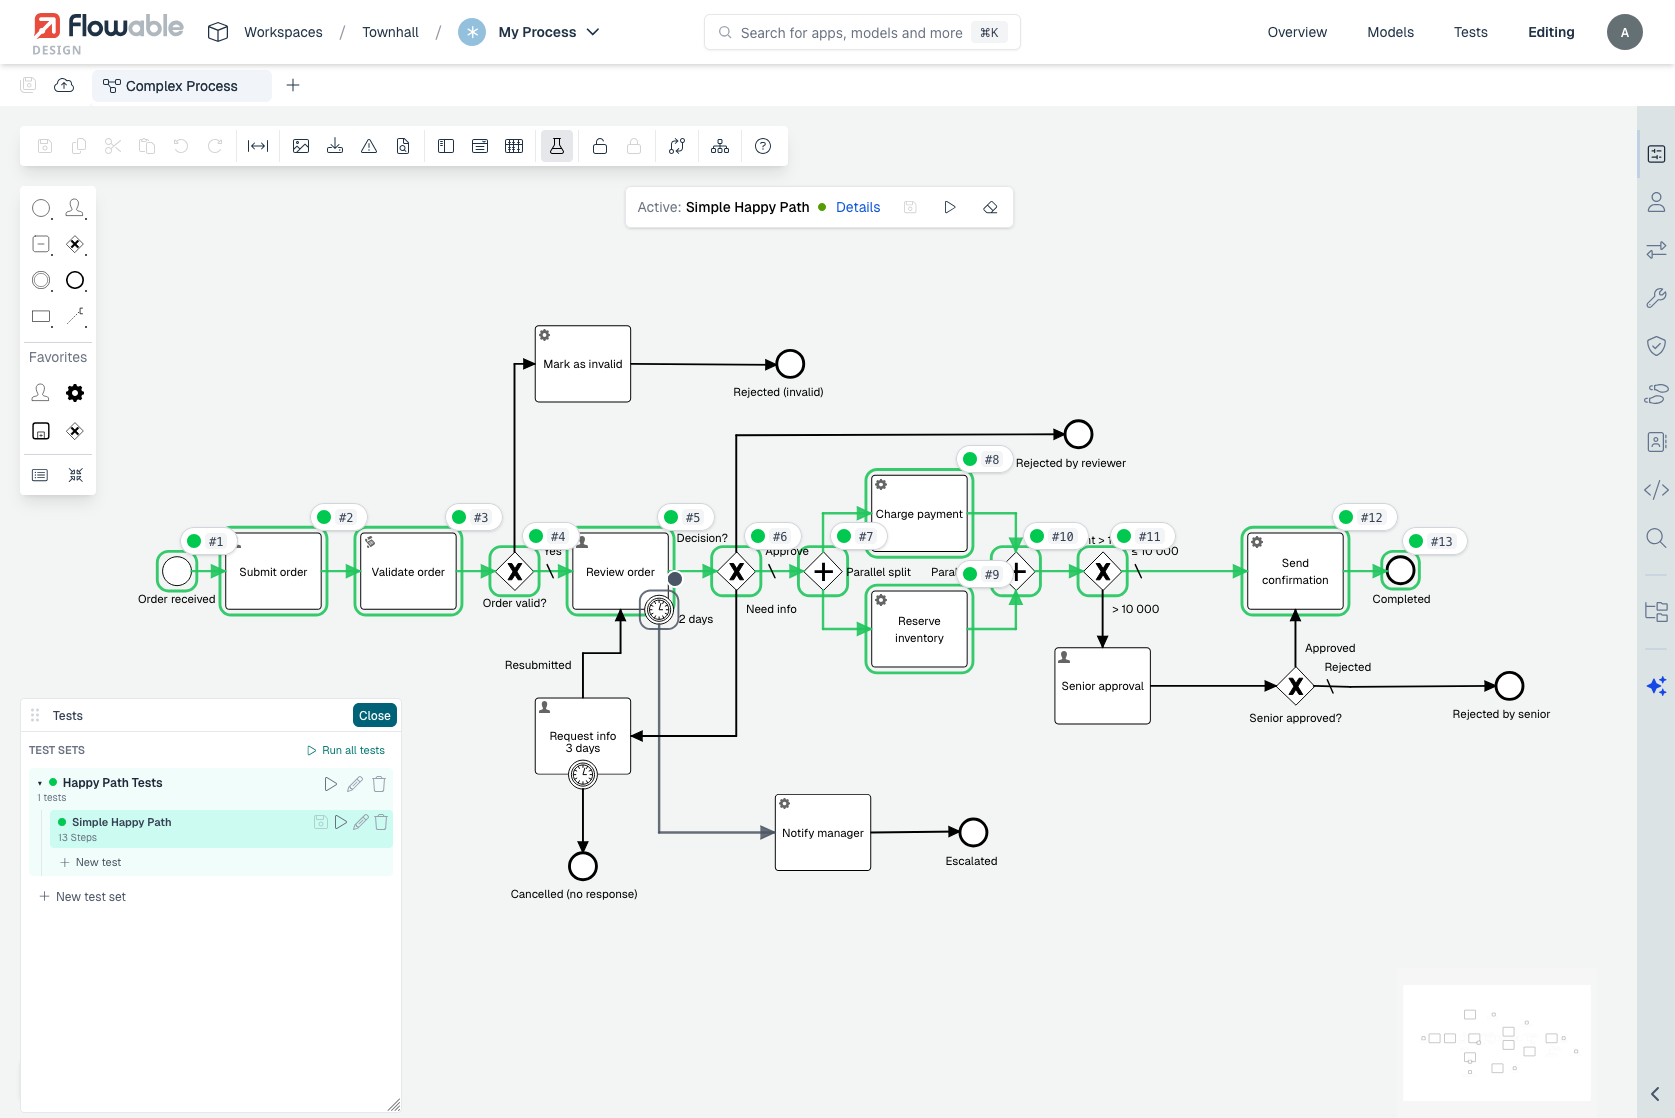The width and height of the screenshot is (1675, 1118).
Task: Click the connection routing icon in toolbar
Action: click(677, 146)
